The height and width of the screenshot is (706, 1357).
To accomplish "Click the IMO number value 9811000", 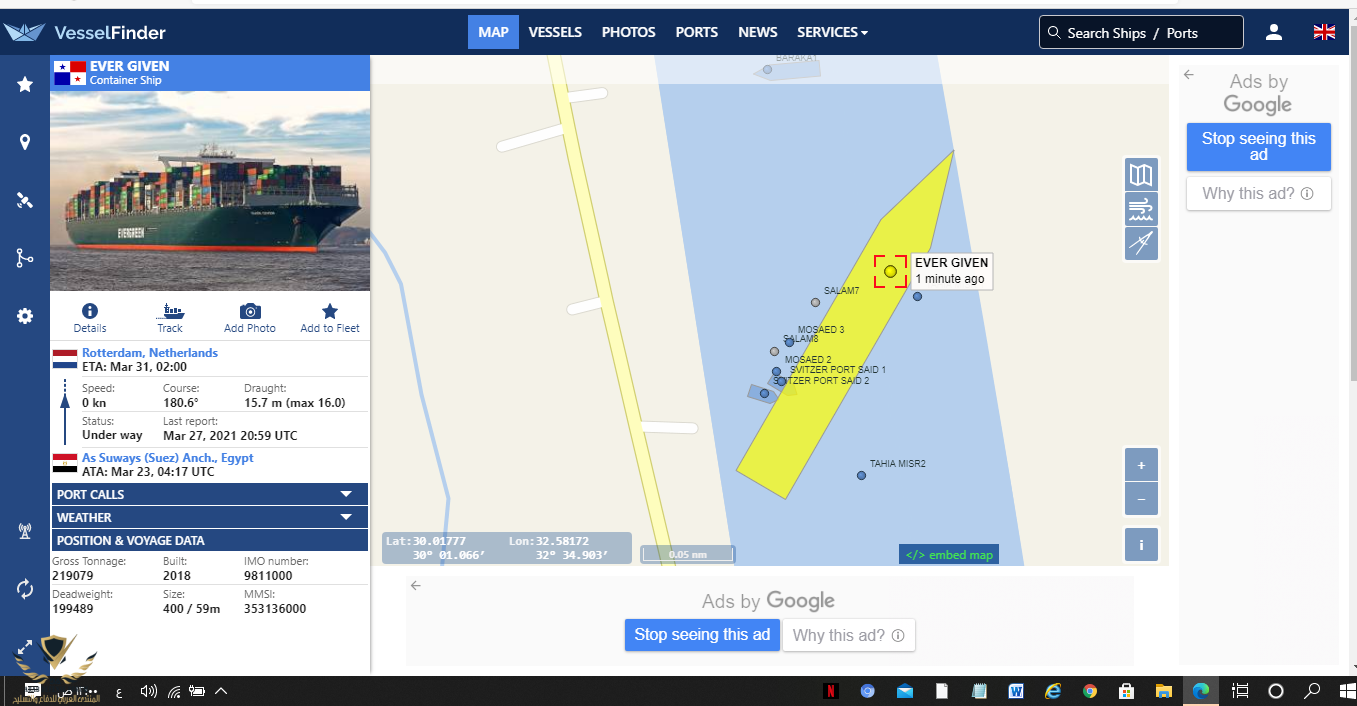I will tap(268, 576).
